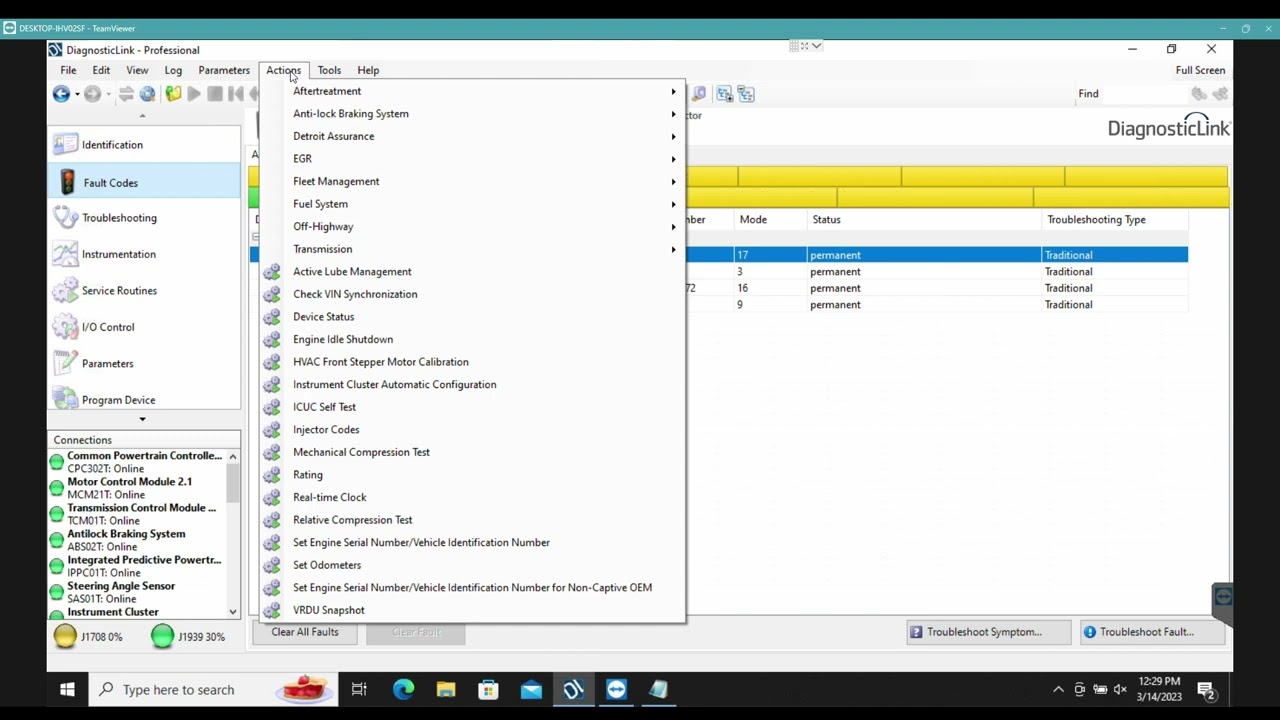Open Instrument Cluster Automatic Configuration

(472, 385)
